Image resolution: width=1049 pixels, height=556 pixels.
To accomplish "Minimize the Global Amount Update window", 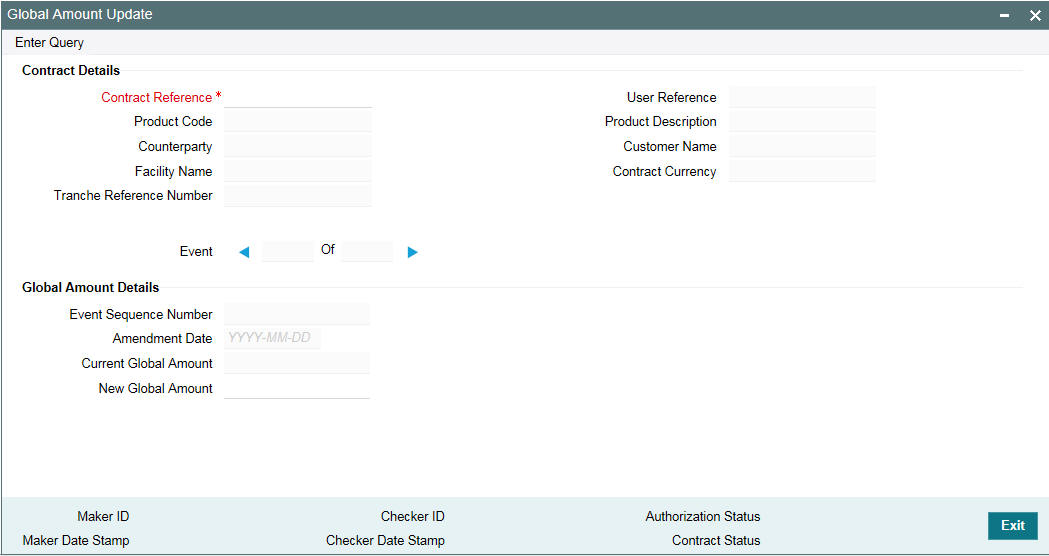I will [x=1005, y=15].
